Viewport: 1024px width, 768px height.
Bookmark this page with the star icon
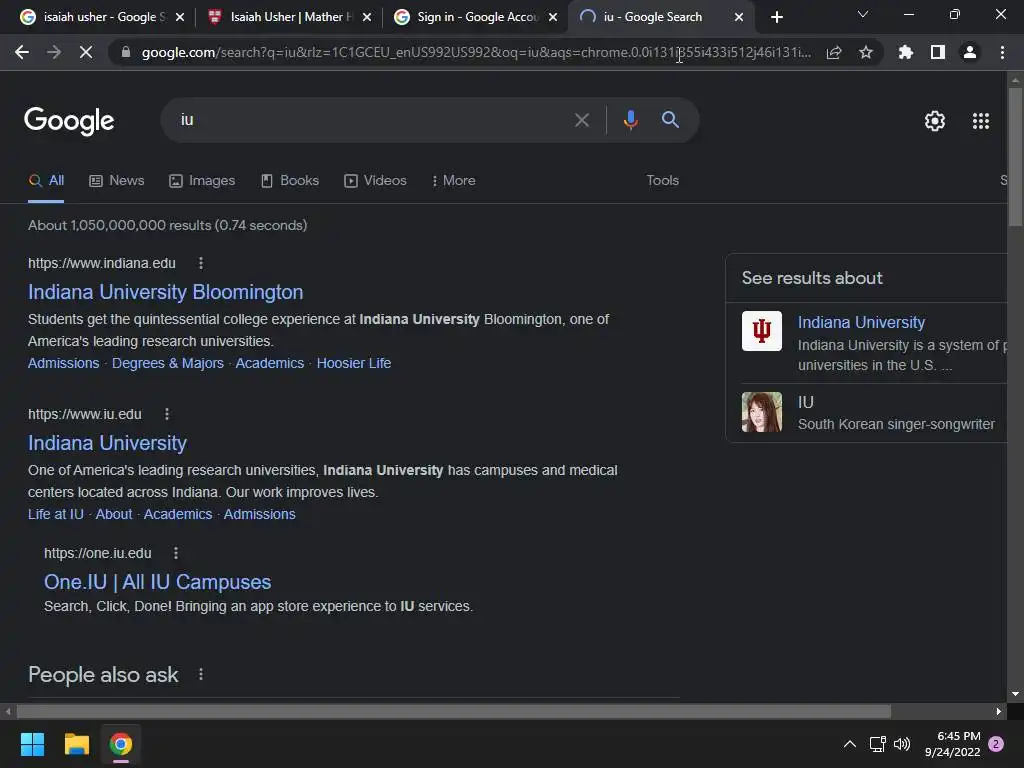pyautogui.click(x=866, y=52)
